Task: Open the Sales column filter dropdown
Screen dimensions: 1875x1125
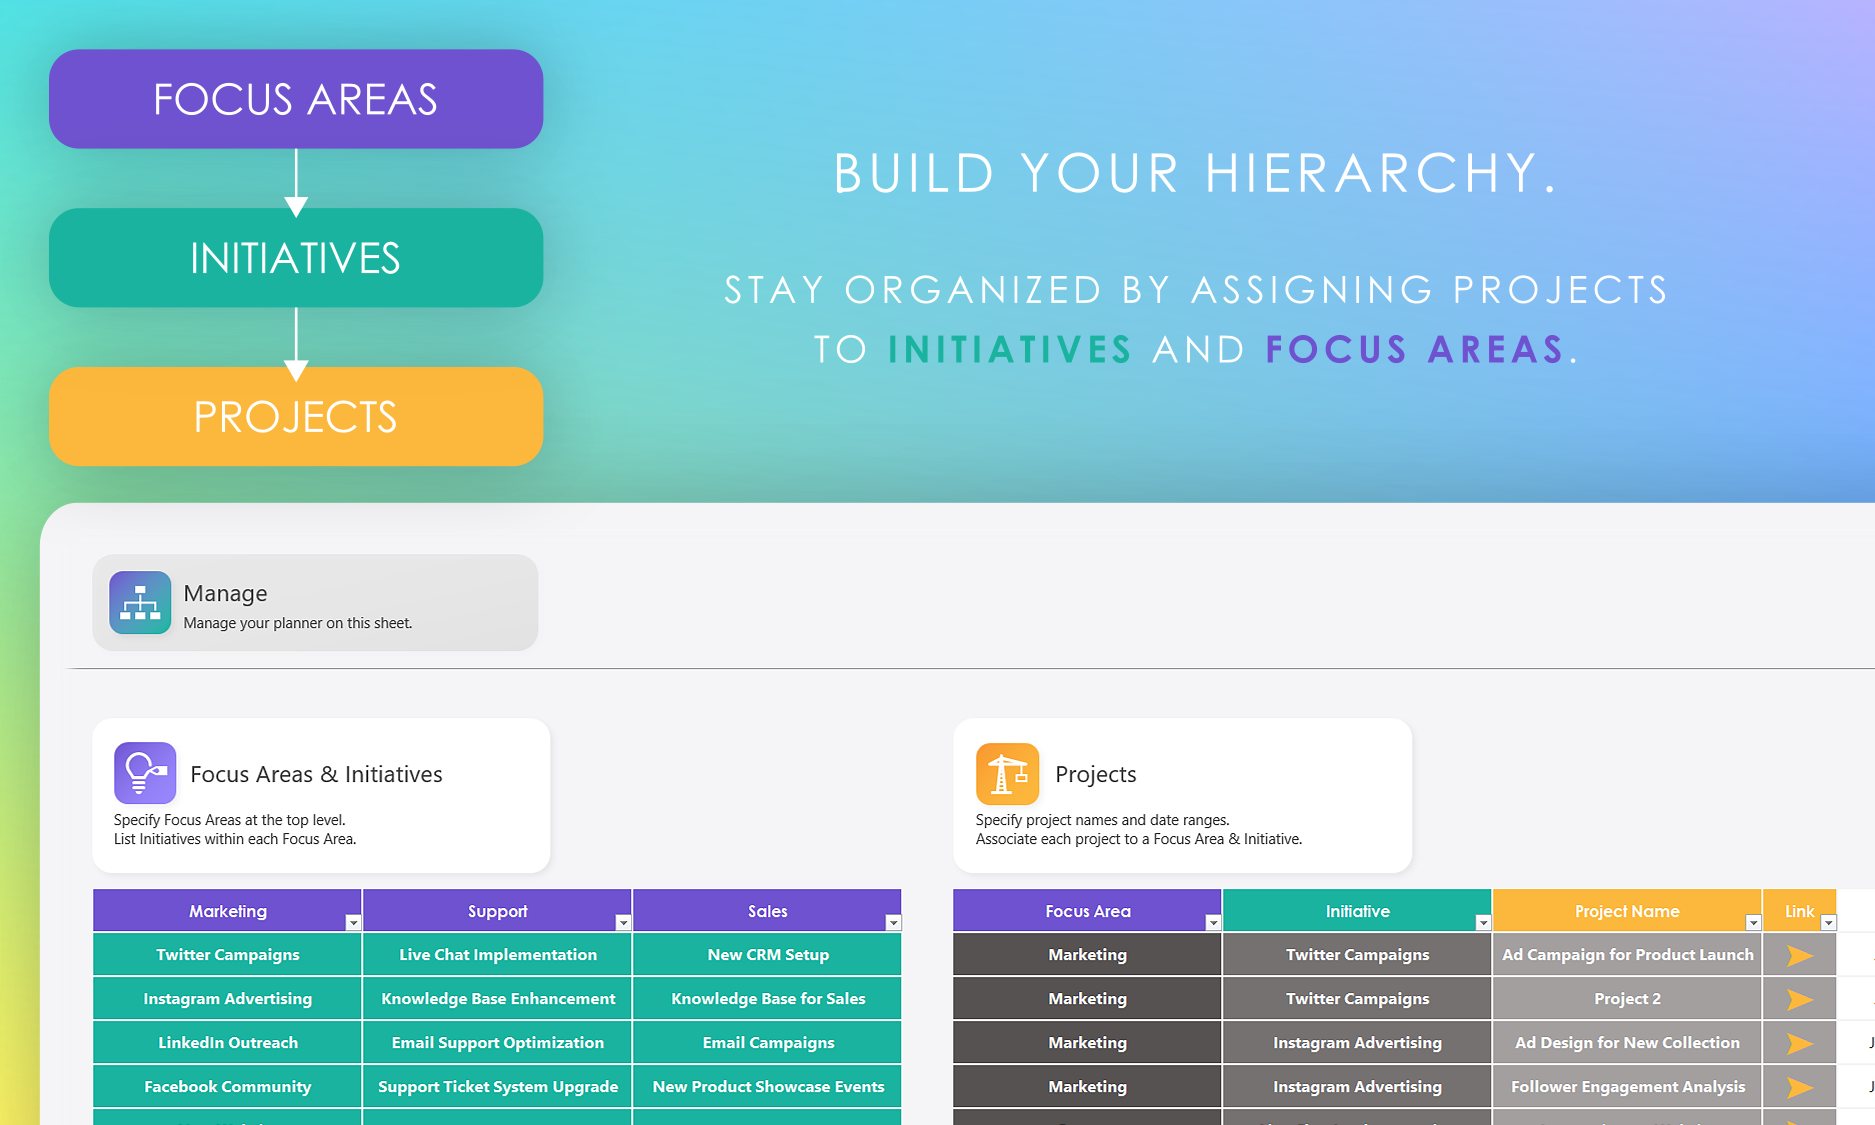Action: coord(893,923)
